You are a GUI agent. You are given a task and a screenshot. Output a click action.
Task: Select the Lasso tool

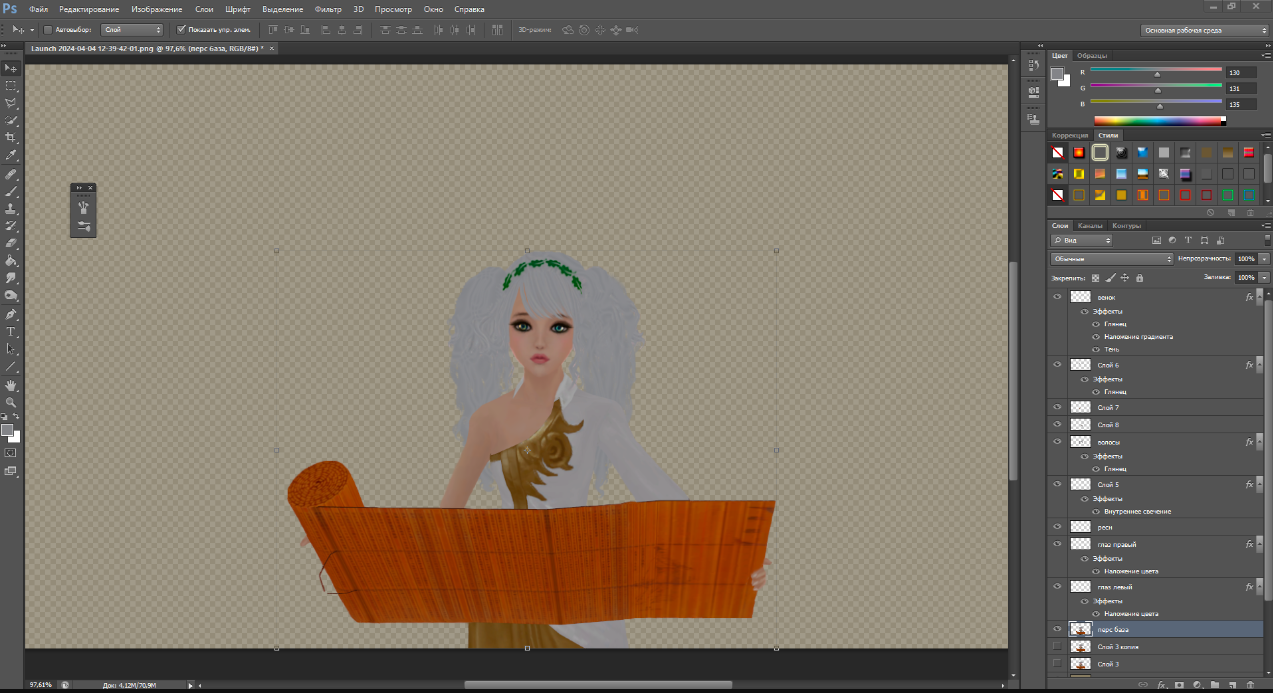(11, 103)
